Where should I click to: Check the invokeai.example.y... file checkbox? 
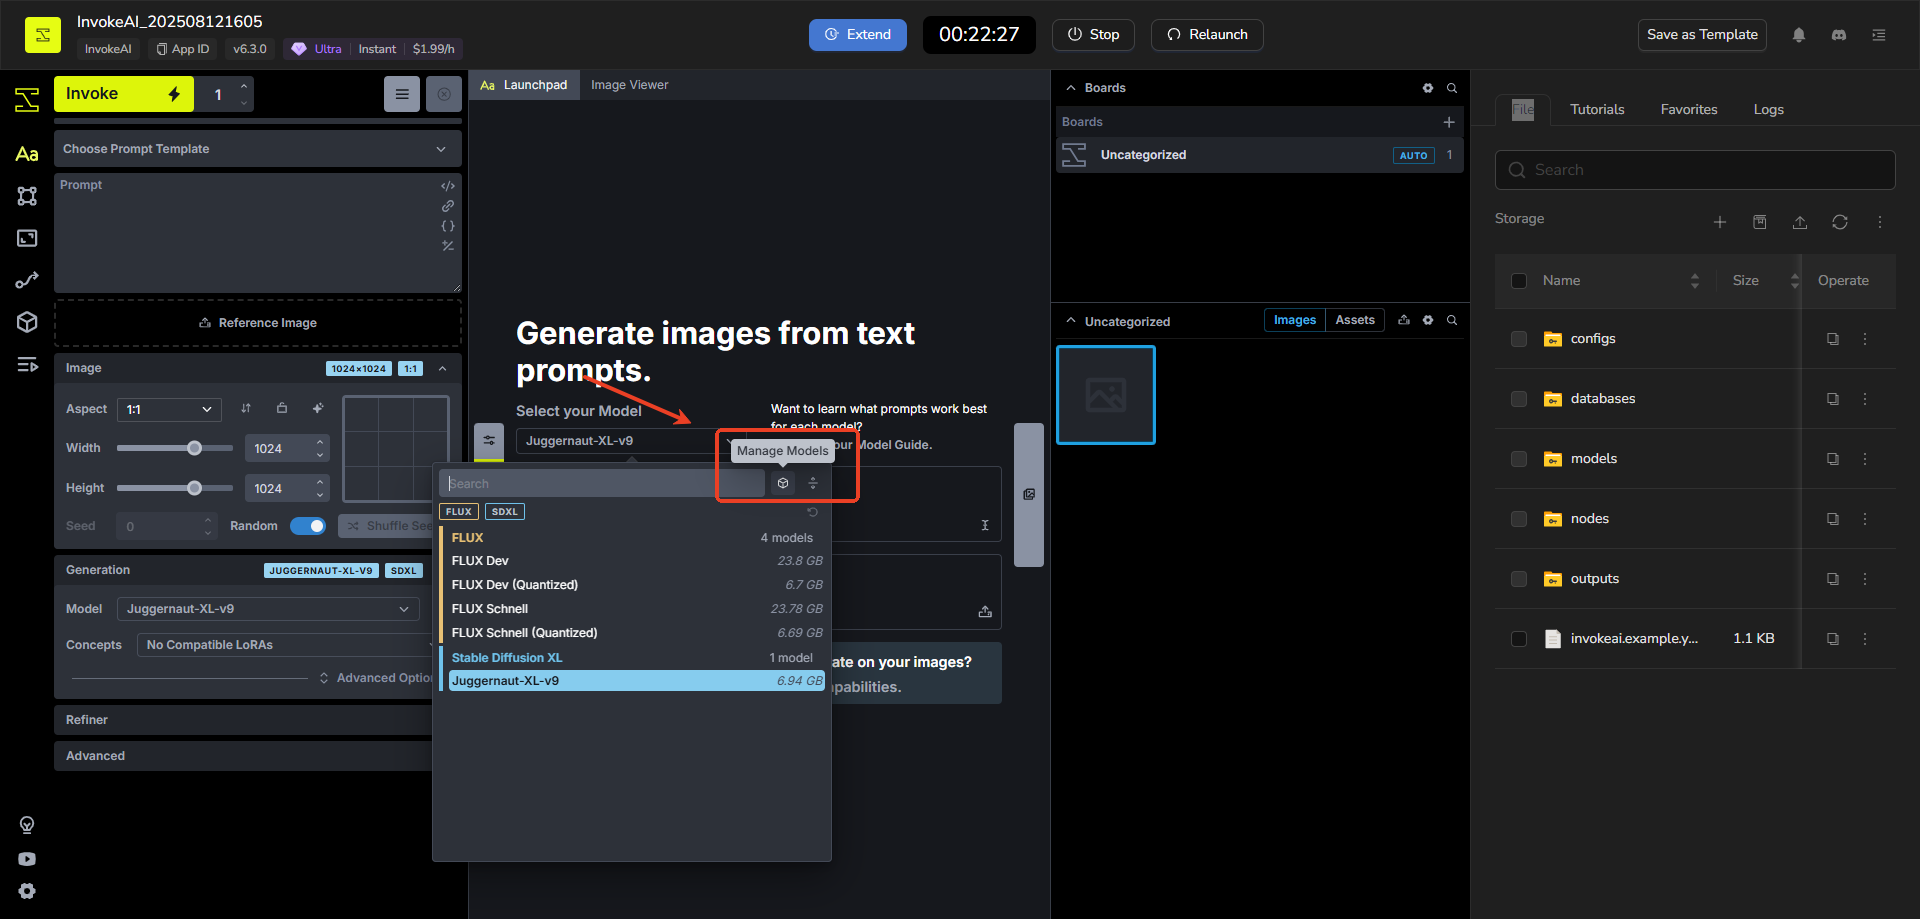tap(1519, 639)
